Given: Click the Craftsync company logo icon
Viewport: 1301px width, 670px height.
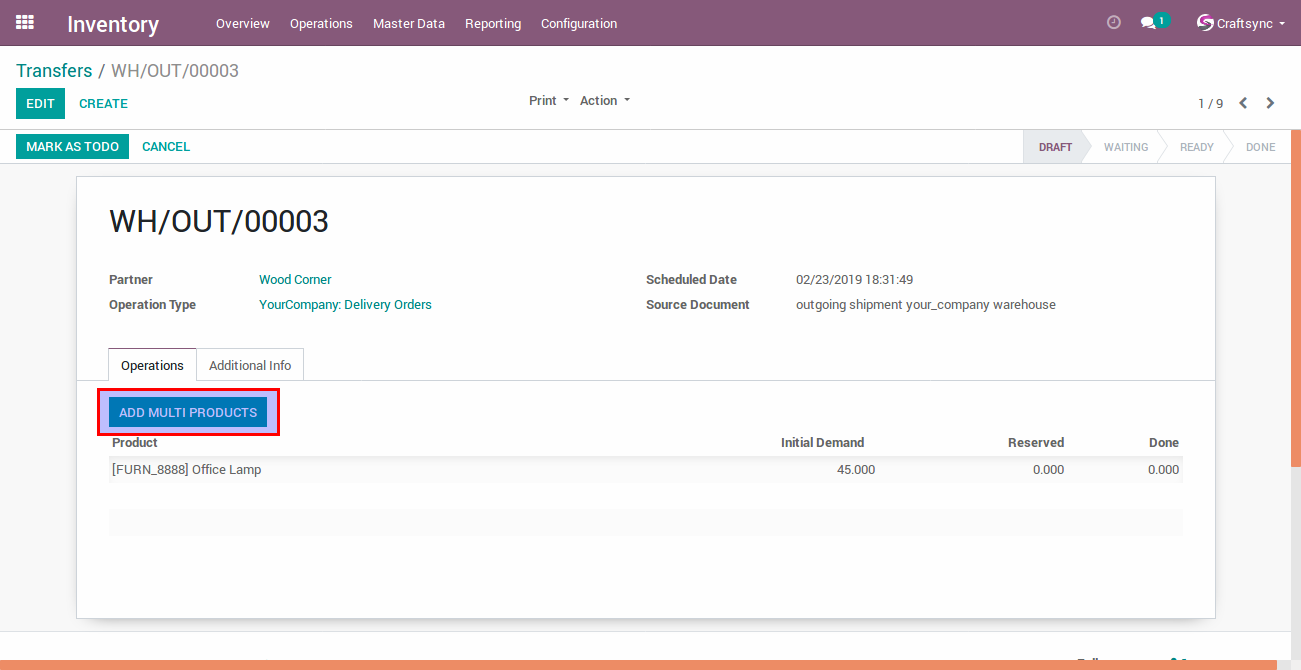Looking at the screenshot, I should click(1205, 23).
